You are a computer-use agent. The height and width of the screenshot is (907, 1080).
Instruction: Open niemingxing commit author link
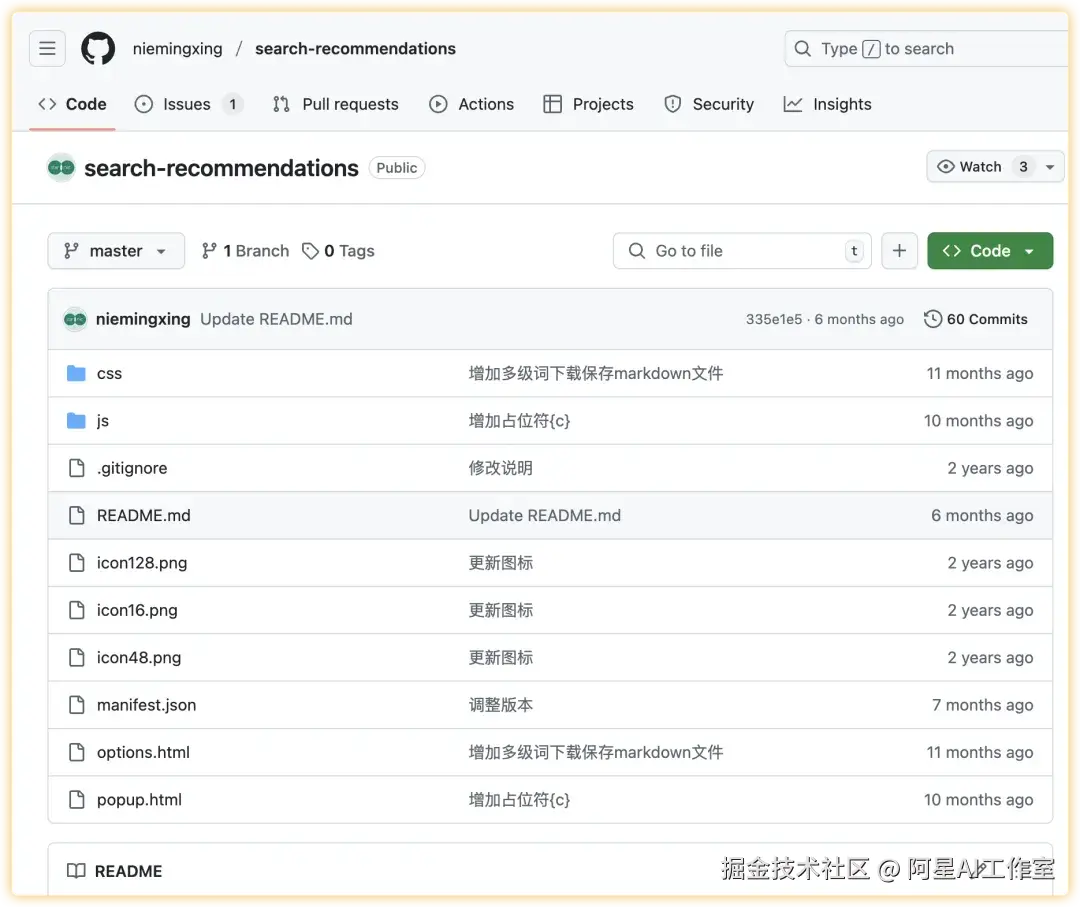143,319
